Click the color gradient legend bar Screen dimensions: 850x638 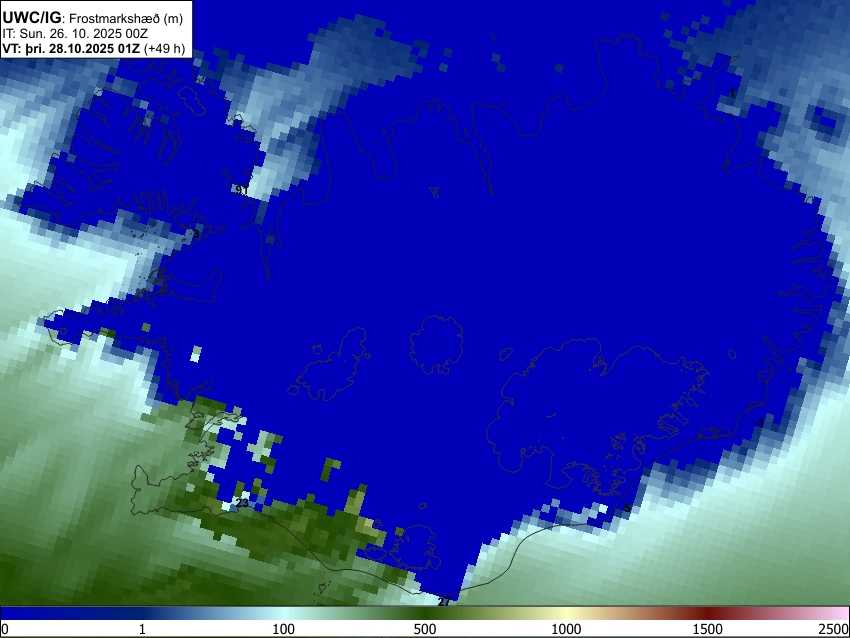[425, 613]
